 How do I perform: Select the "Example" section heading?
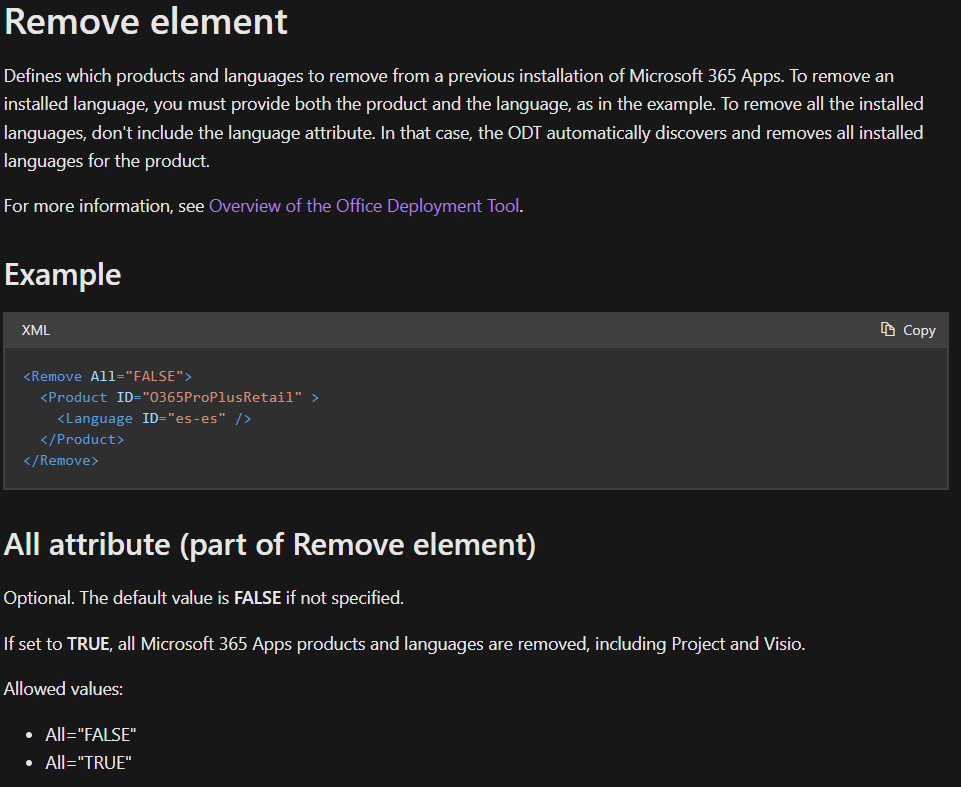coord(63,275)
